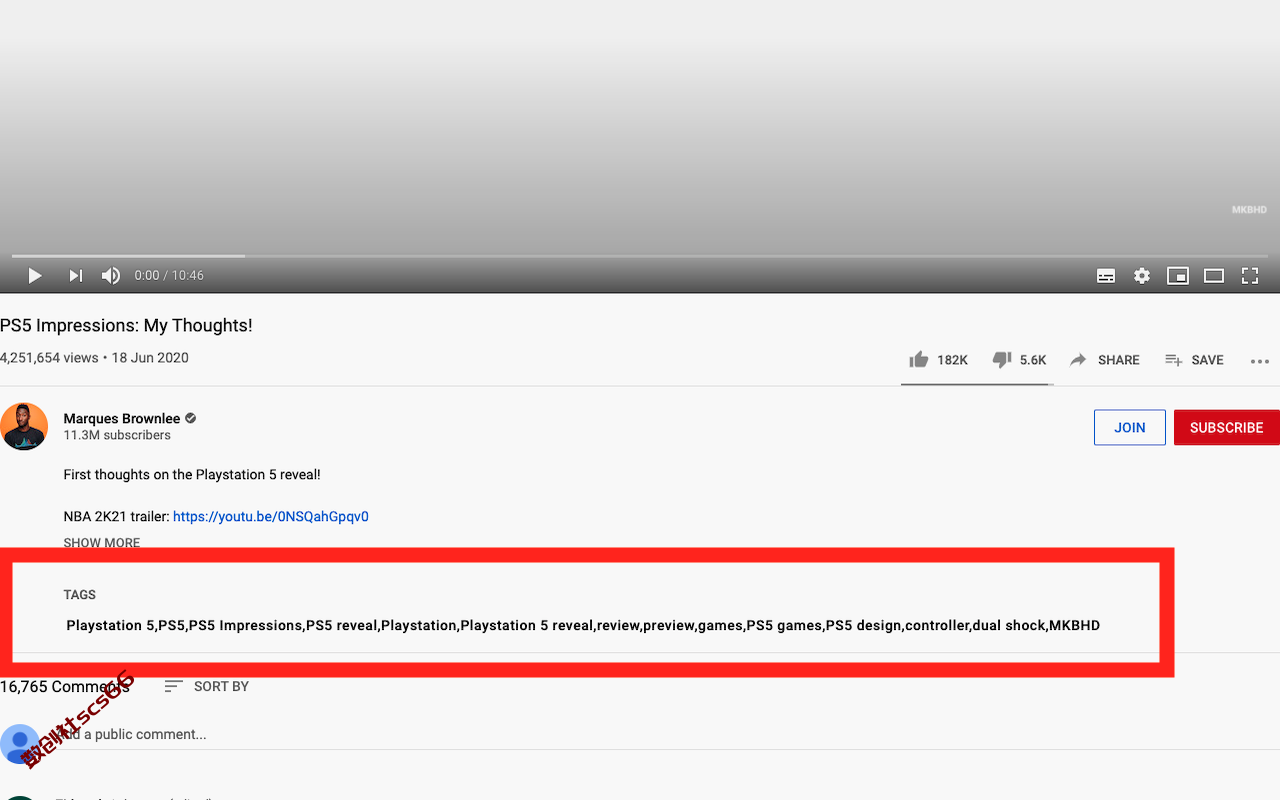This screenshot has width=1280, height=800.
Task: Like the video with 182K likes
Action: point(938,360)
